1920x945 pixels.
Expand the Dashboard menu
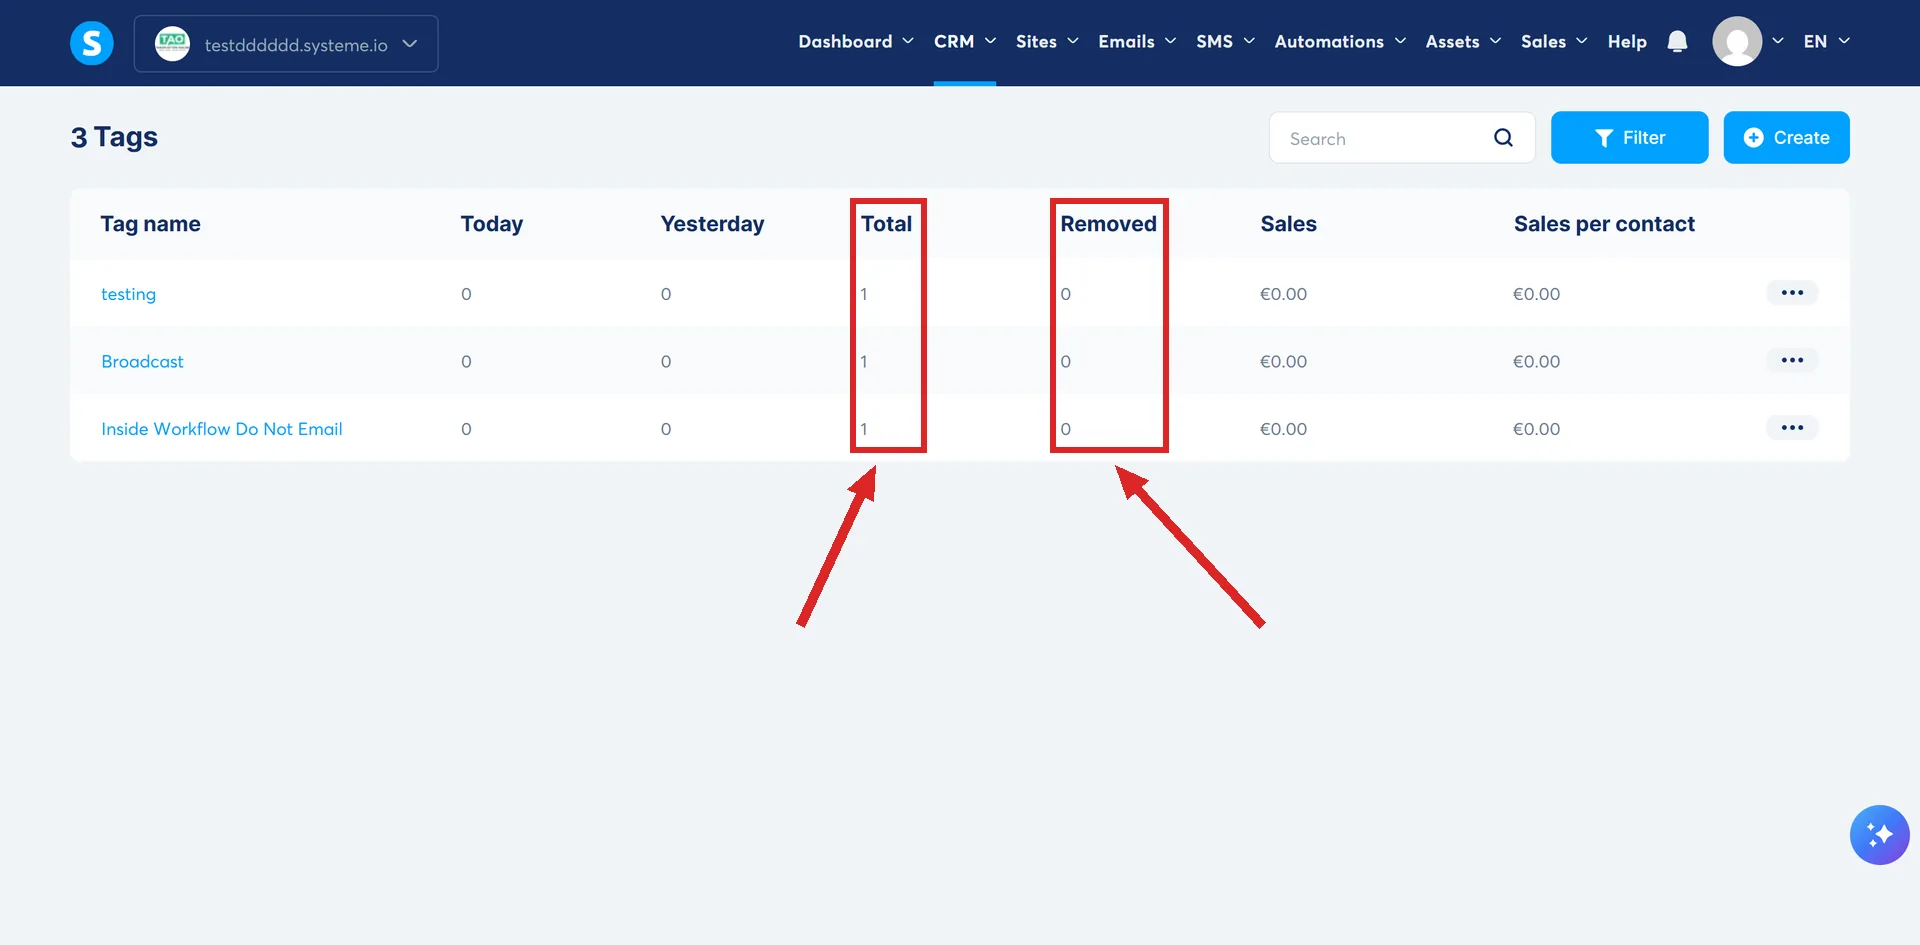pos(855,42)
